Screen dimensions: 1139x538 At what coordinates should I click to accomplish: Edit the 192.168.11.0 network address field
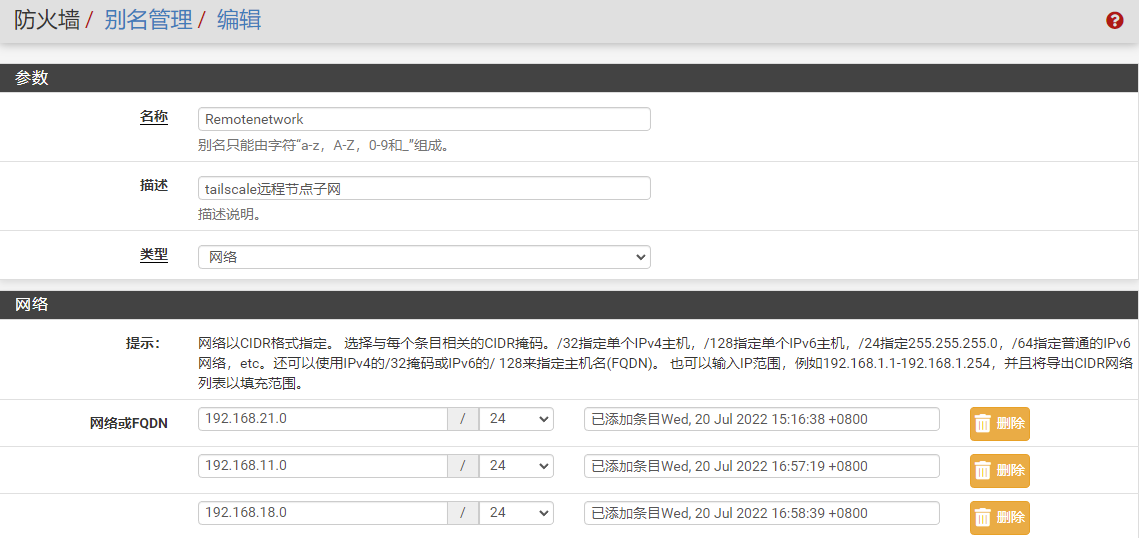322,466
